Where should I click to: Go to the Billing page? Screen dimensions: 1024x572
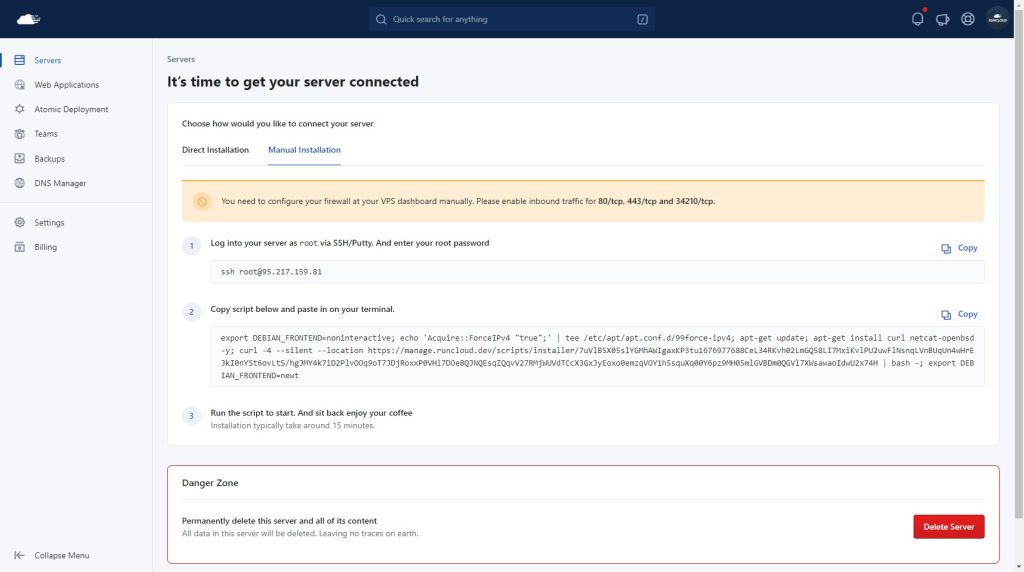click(45, 247)
